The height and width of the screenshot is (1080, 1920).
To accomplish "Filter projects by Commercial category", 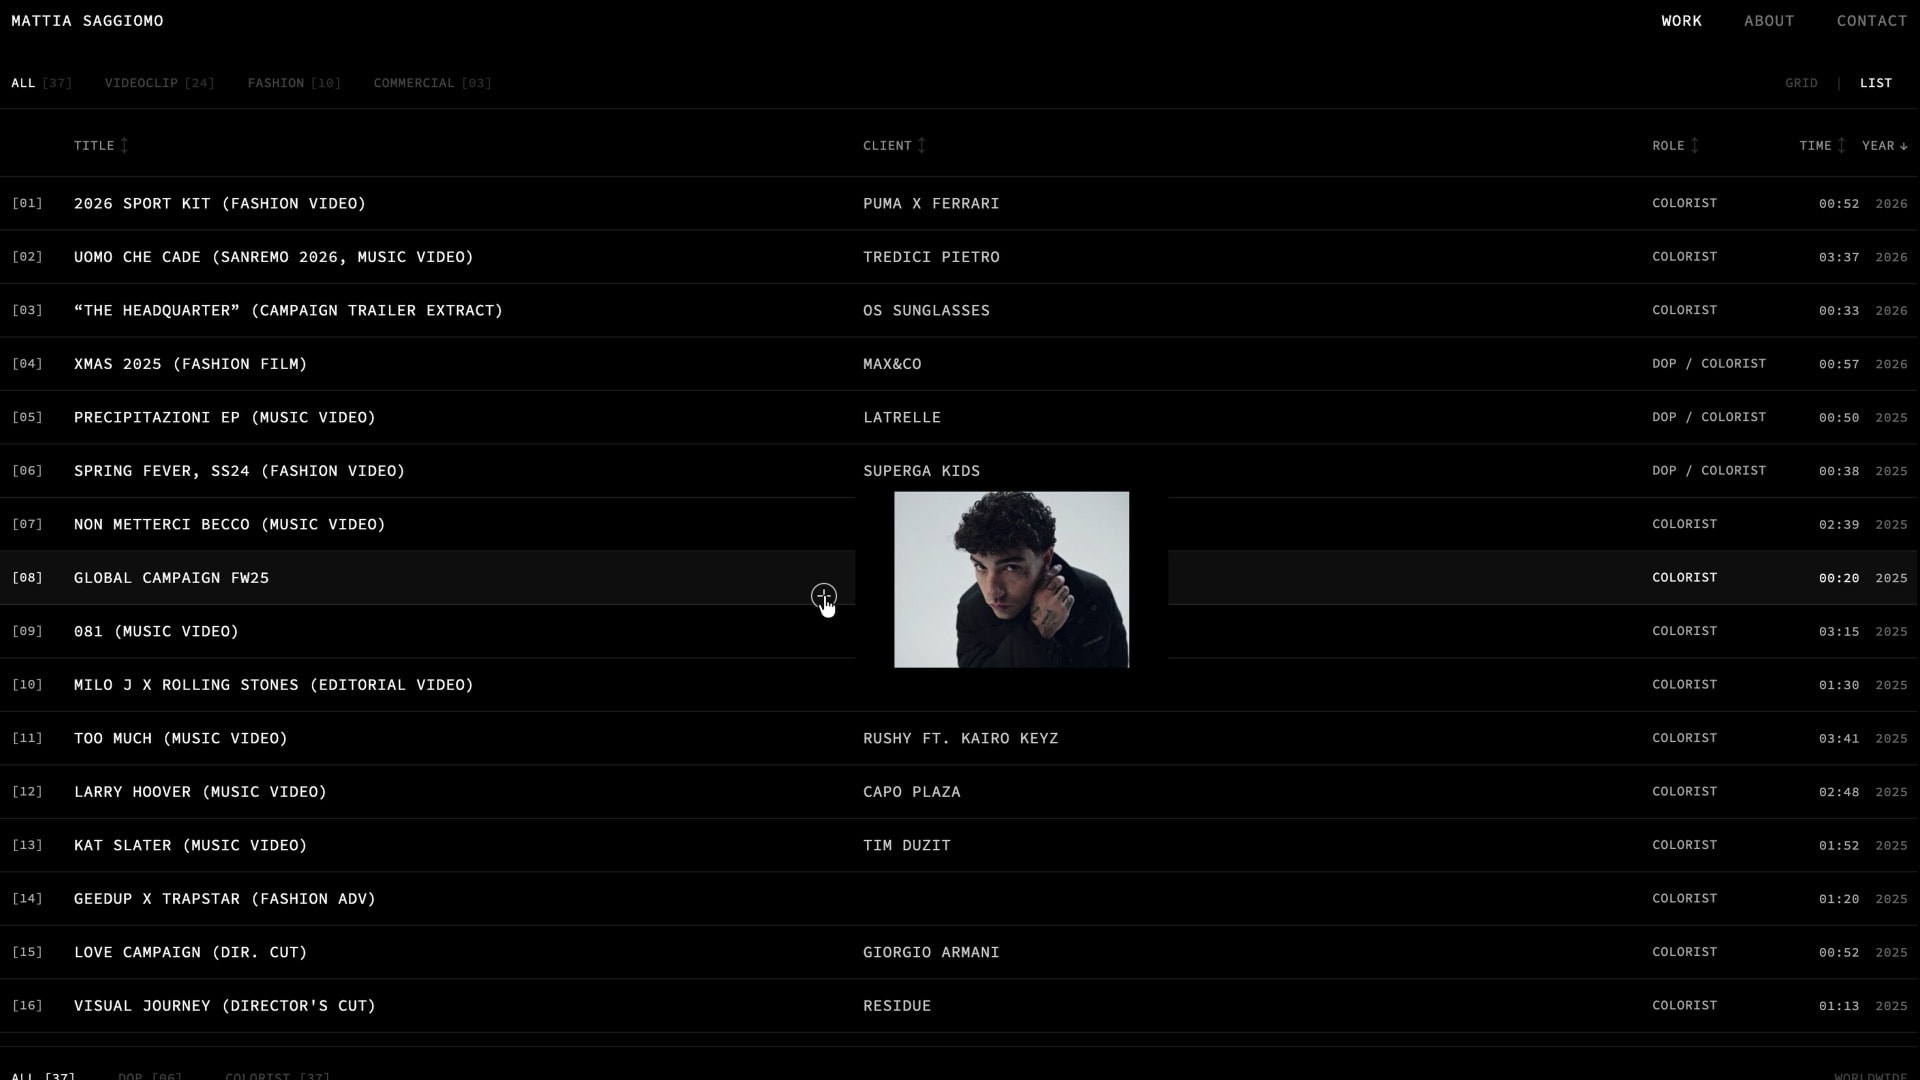I will click(432, 83).
